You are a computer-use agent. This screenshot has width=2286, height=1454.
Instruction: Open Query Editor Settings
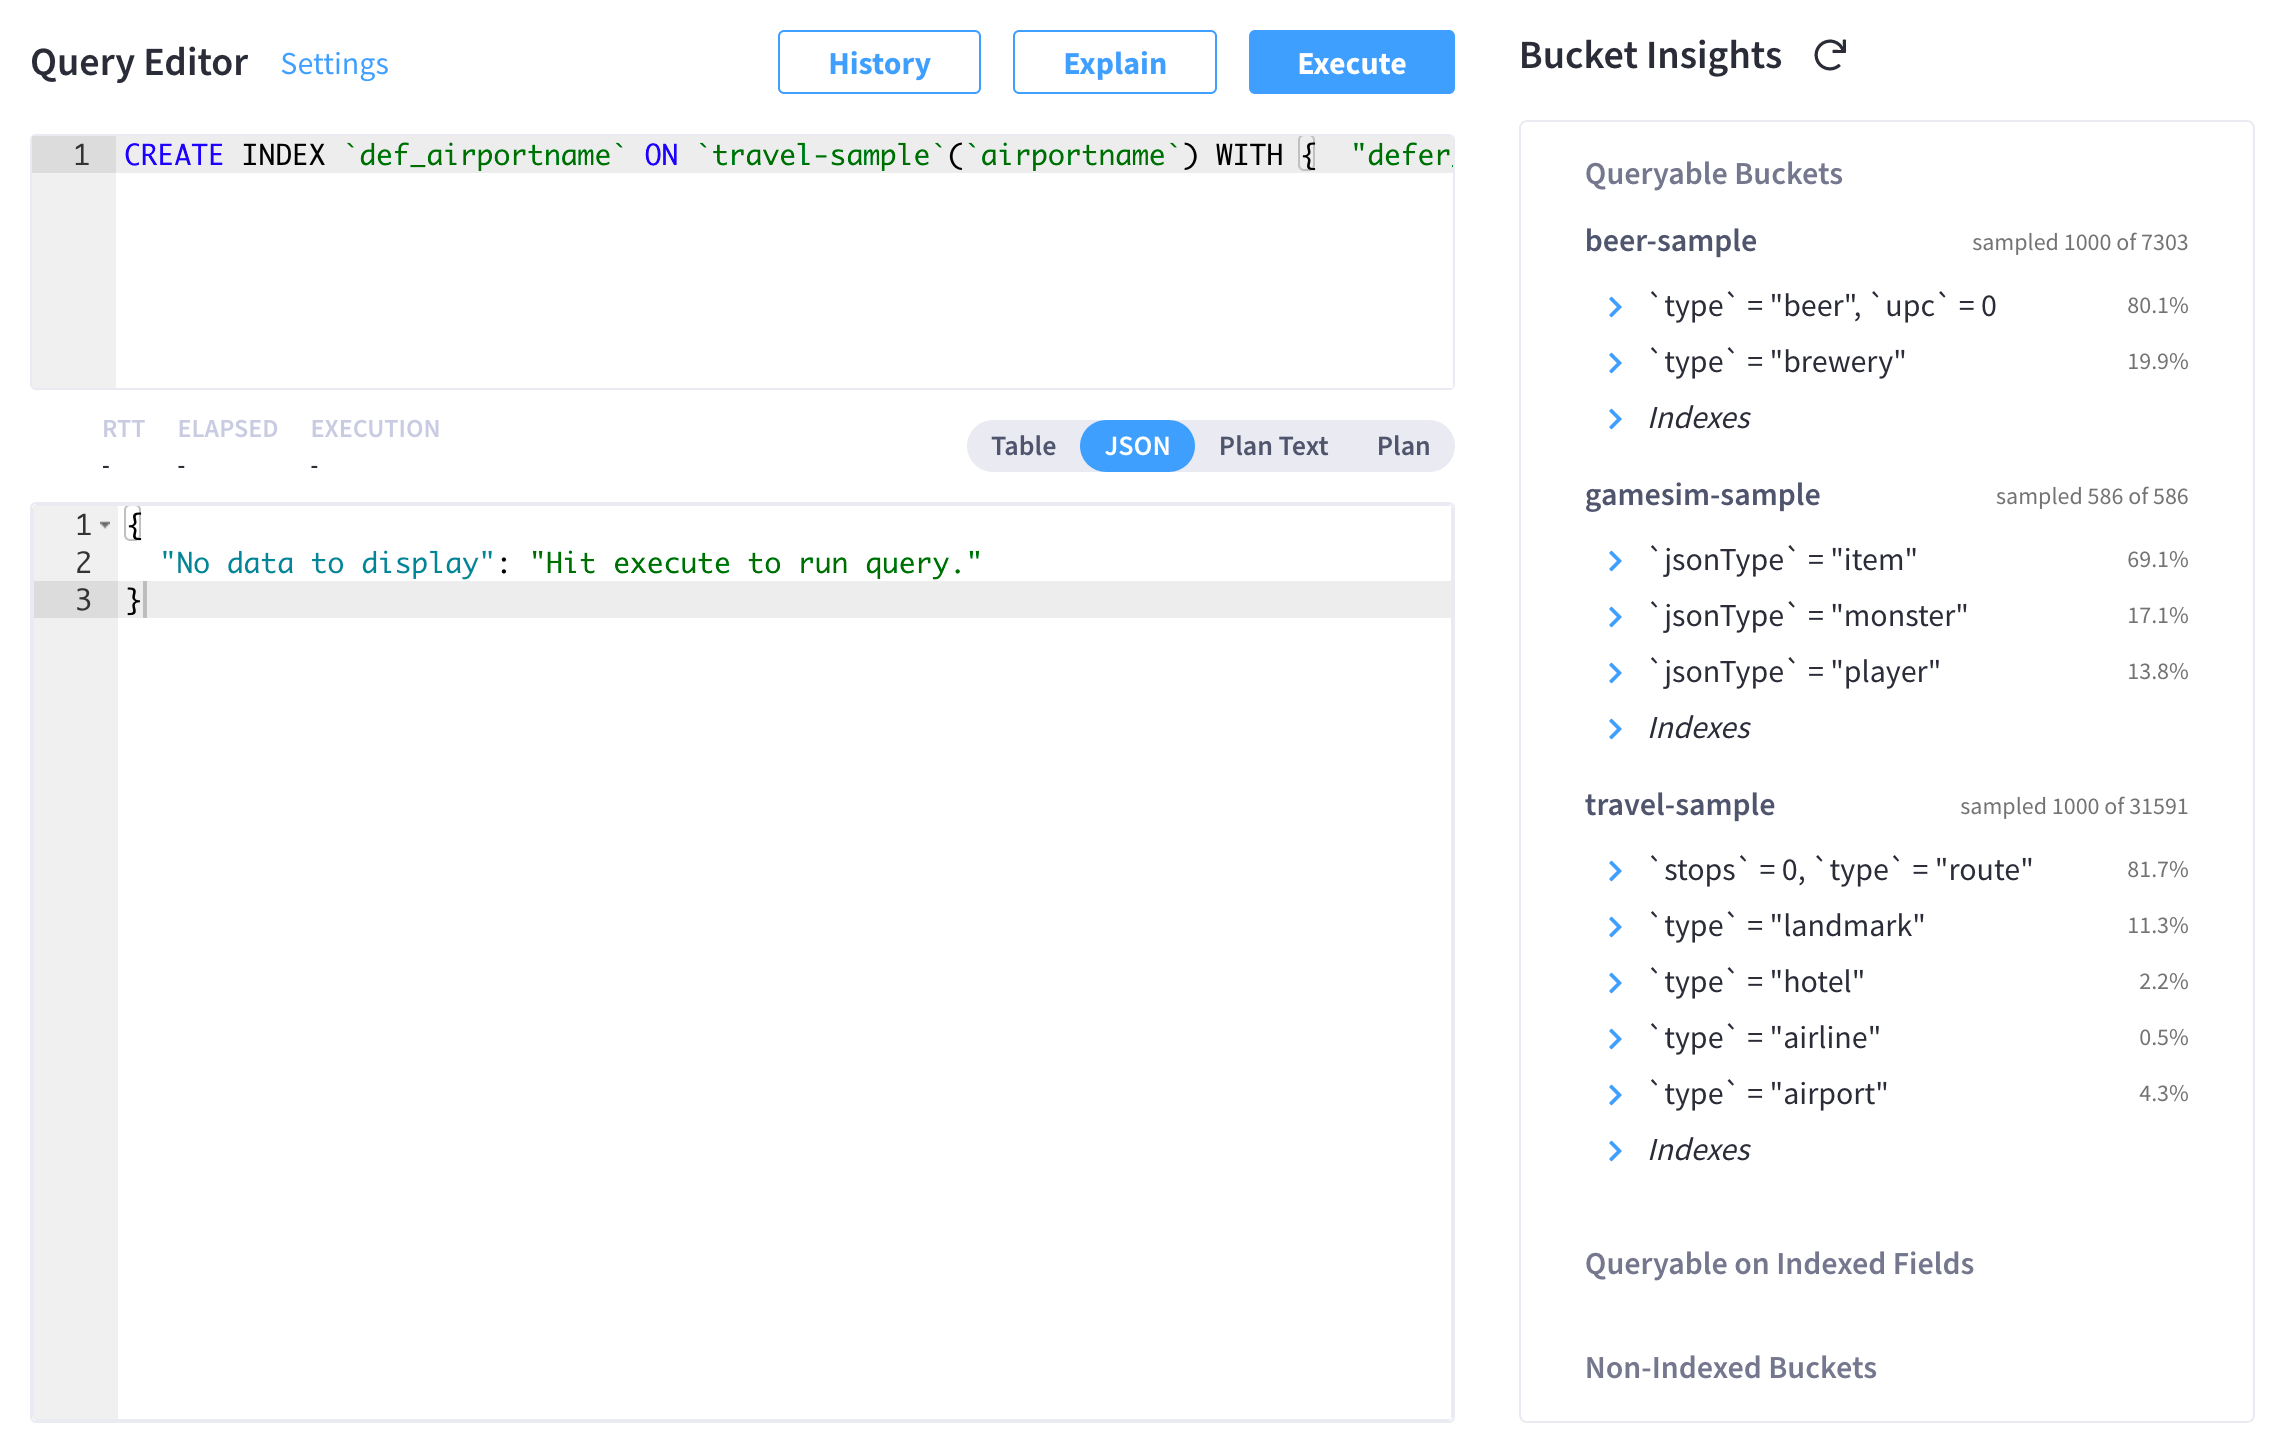tap(334, 63)
